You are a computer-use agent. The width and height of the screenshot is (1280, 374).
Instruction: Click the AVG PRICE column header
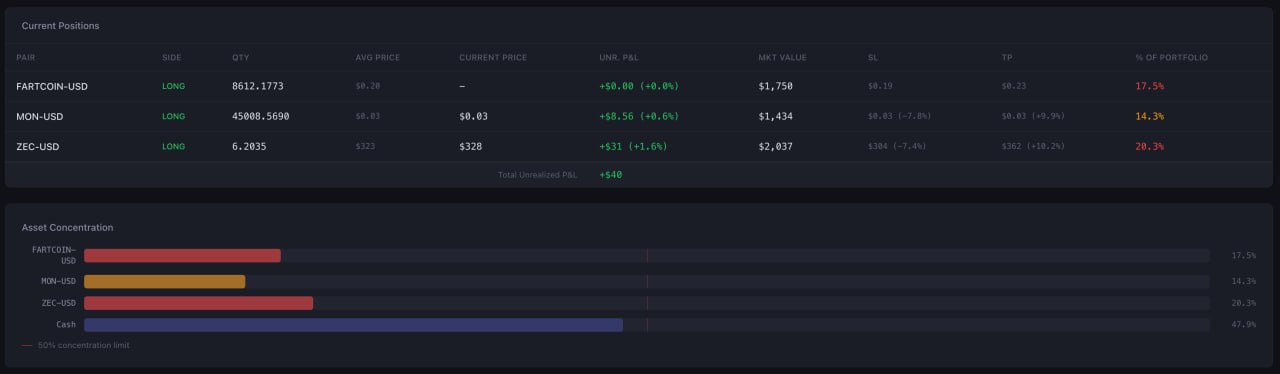point(378,58)
